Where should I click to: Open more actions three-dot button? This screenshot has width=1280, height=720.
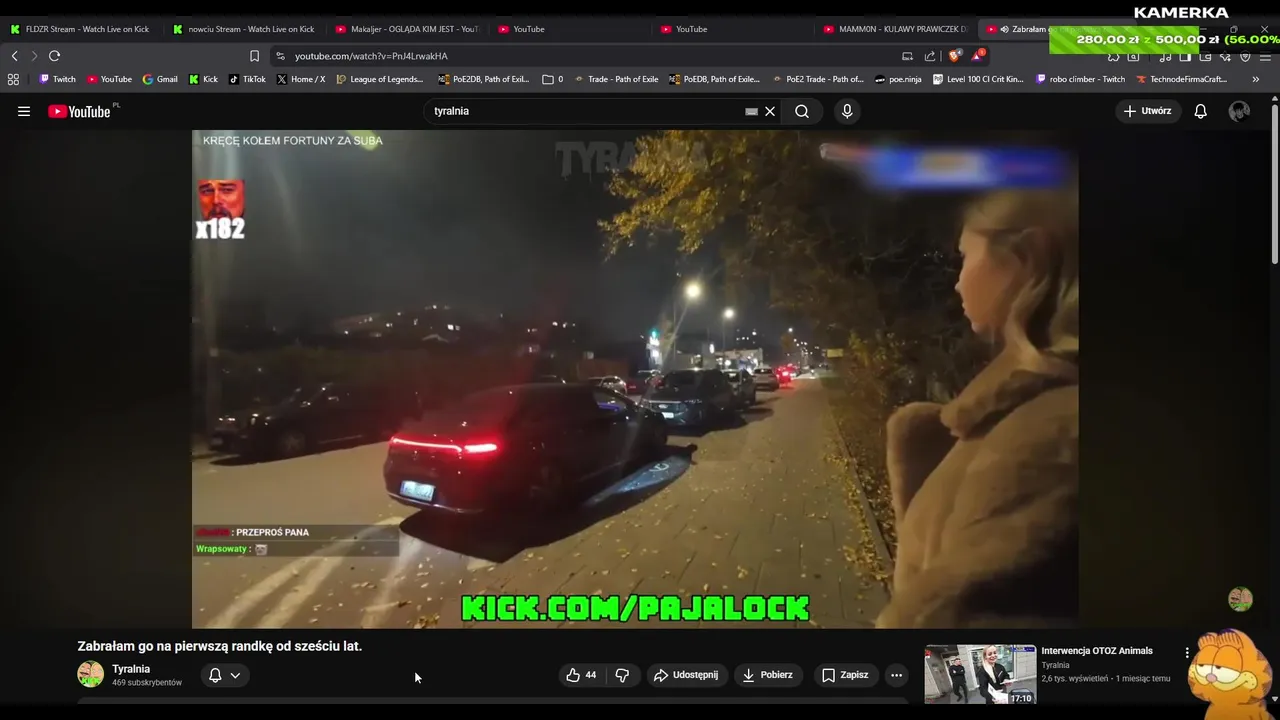click(x=896, y=675)
